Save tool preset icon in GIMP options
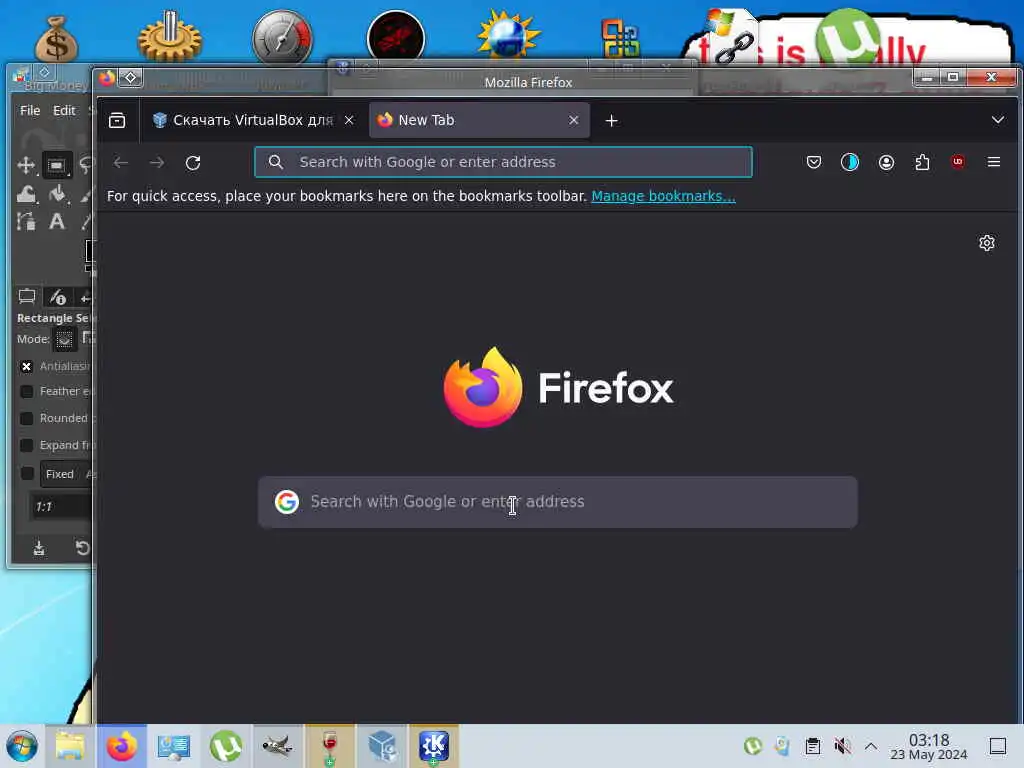This screenshot has width=1024, height=768. (x=39, y=547)
